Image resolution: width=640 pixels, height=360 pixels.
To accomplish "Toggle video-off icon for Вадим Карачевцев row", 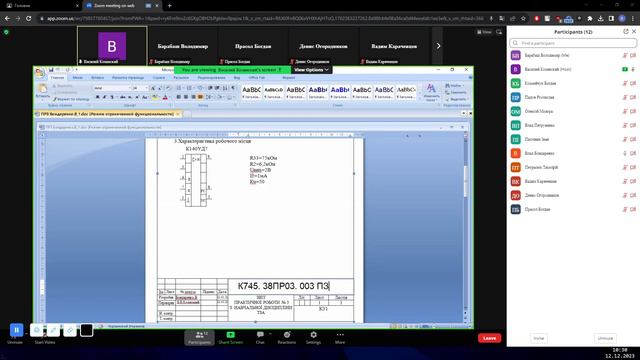I will [x=633, y=181].
